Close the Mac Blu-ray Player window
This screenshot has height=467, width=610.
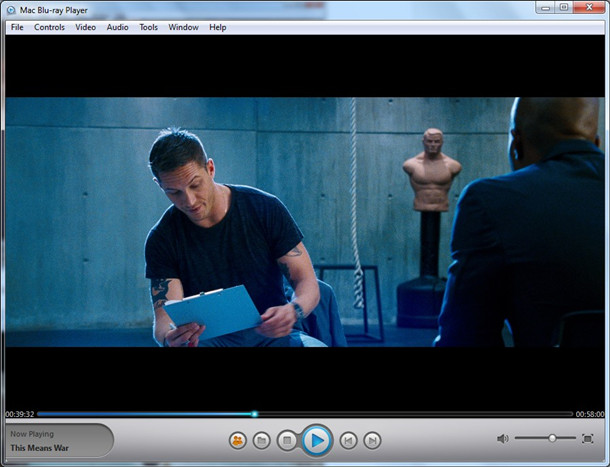pos(589,7)
